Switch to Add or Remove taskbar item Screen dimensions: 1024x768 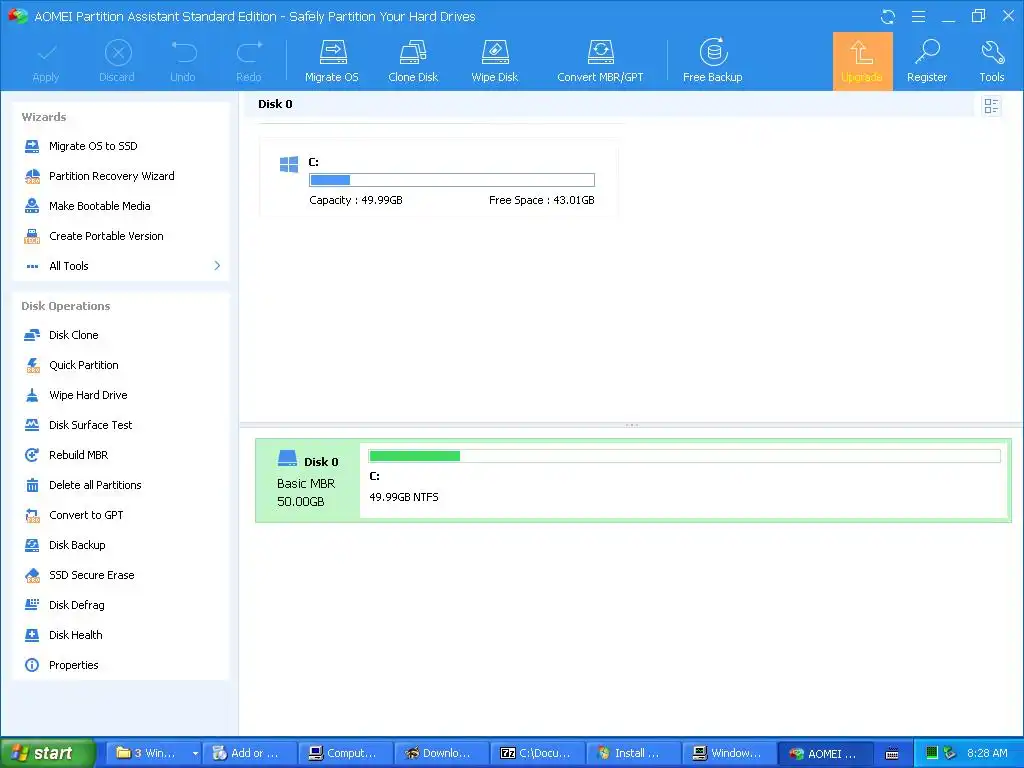[x=249, y=753]
